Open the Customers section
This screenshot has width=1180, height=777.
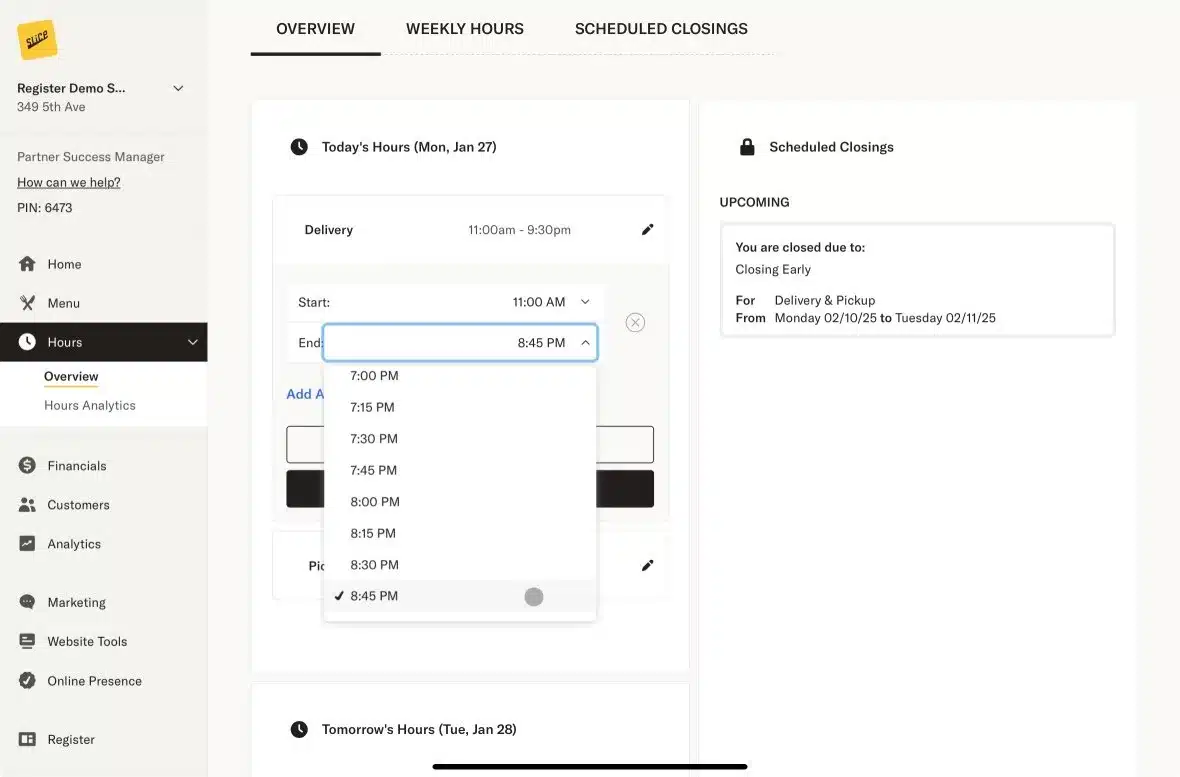point(79,504)
